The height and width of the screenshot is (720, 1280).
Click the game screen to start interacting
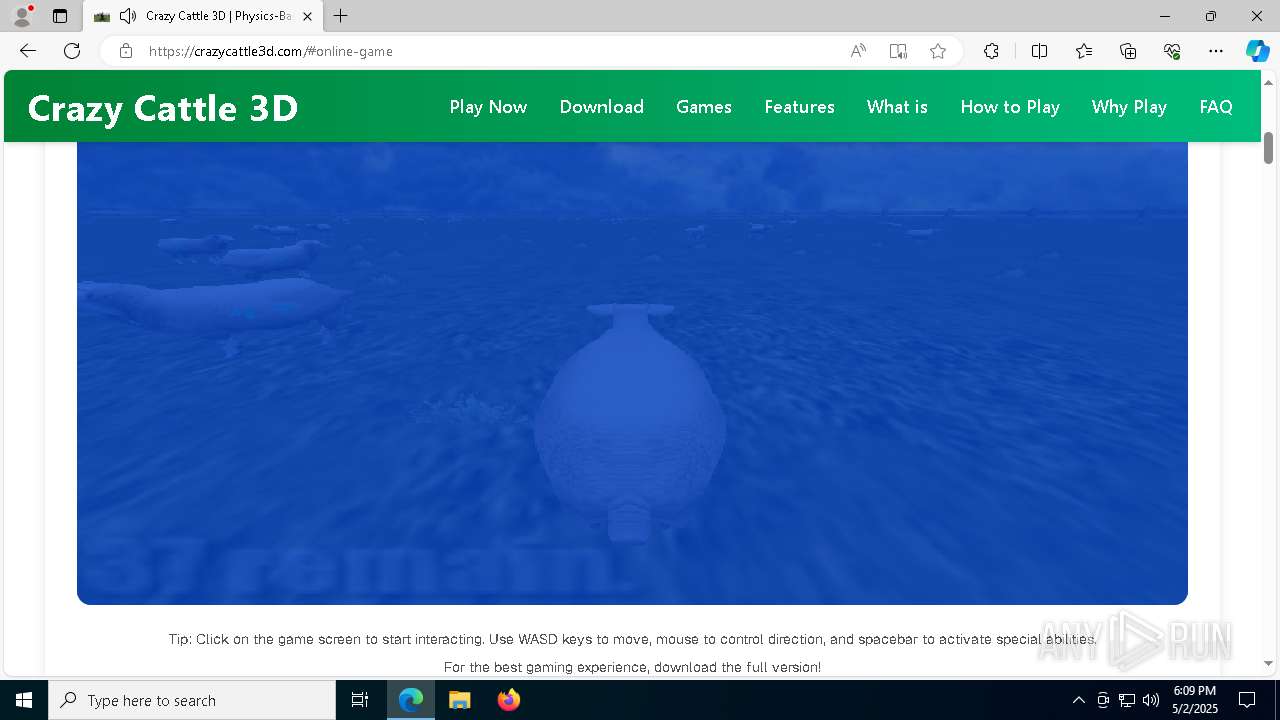(632, 373)
